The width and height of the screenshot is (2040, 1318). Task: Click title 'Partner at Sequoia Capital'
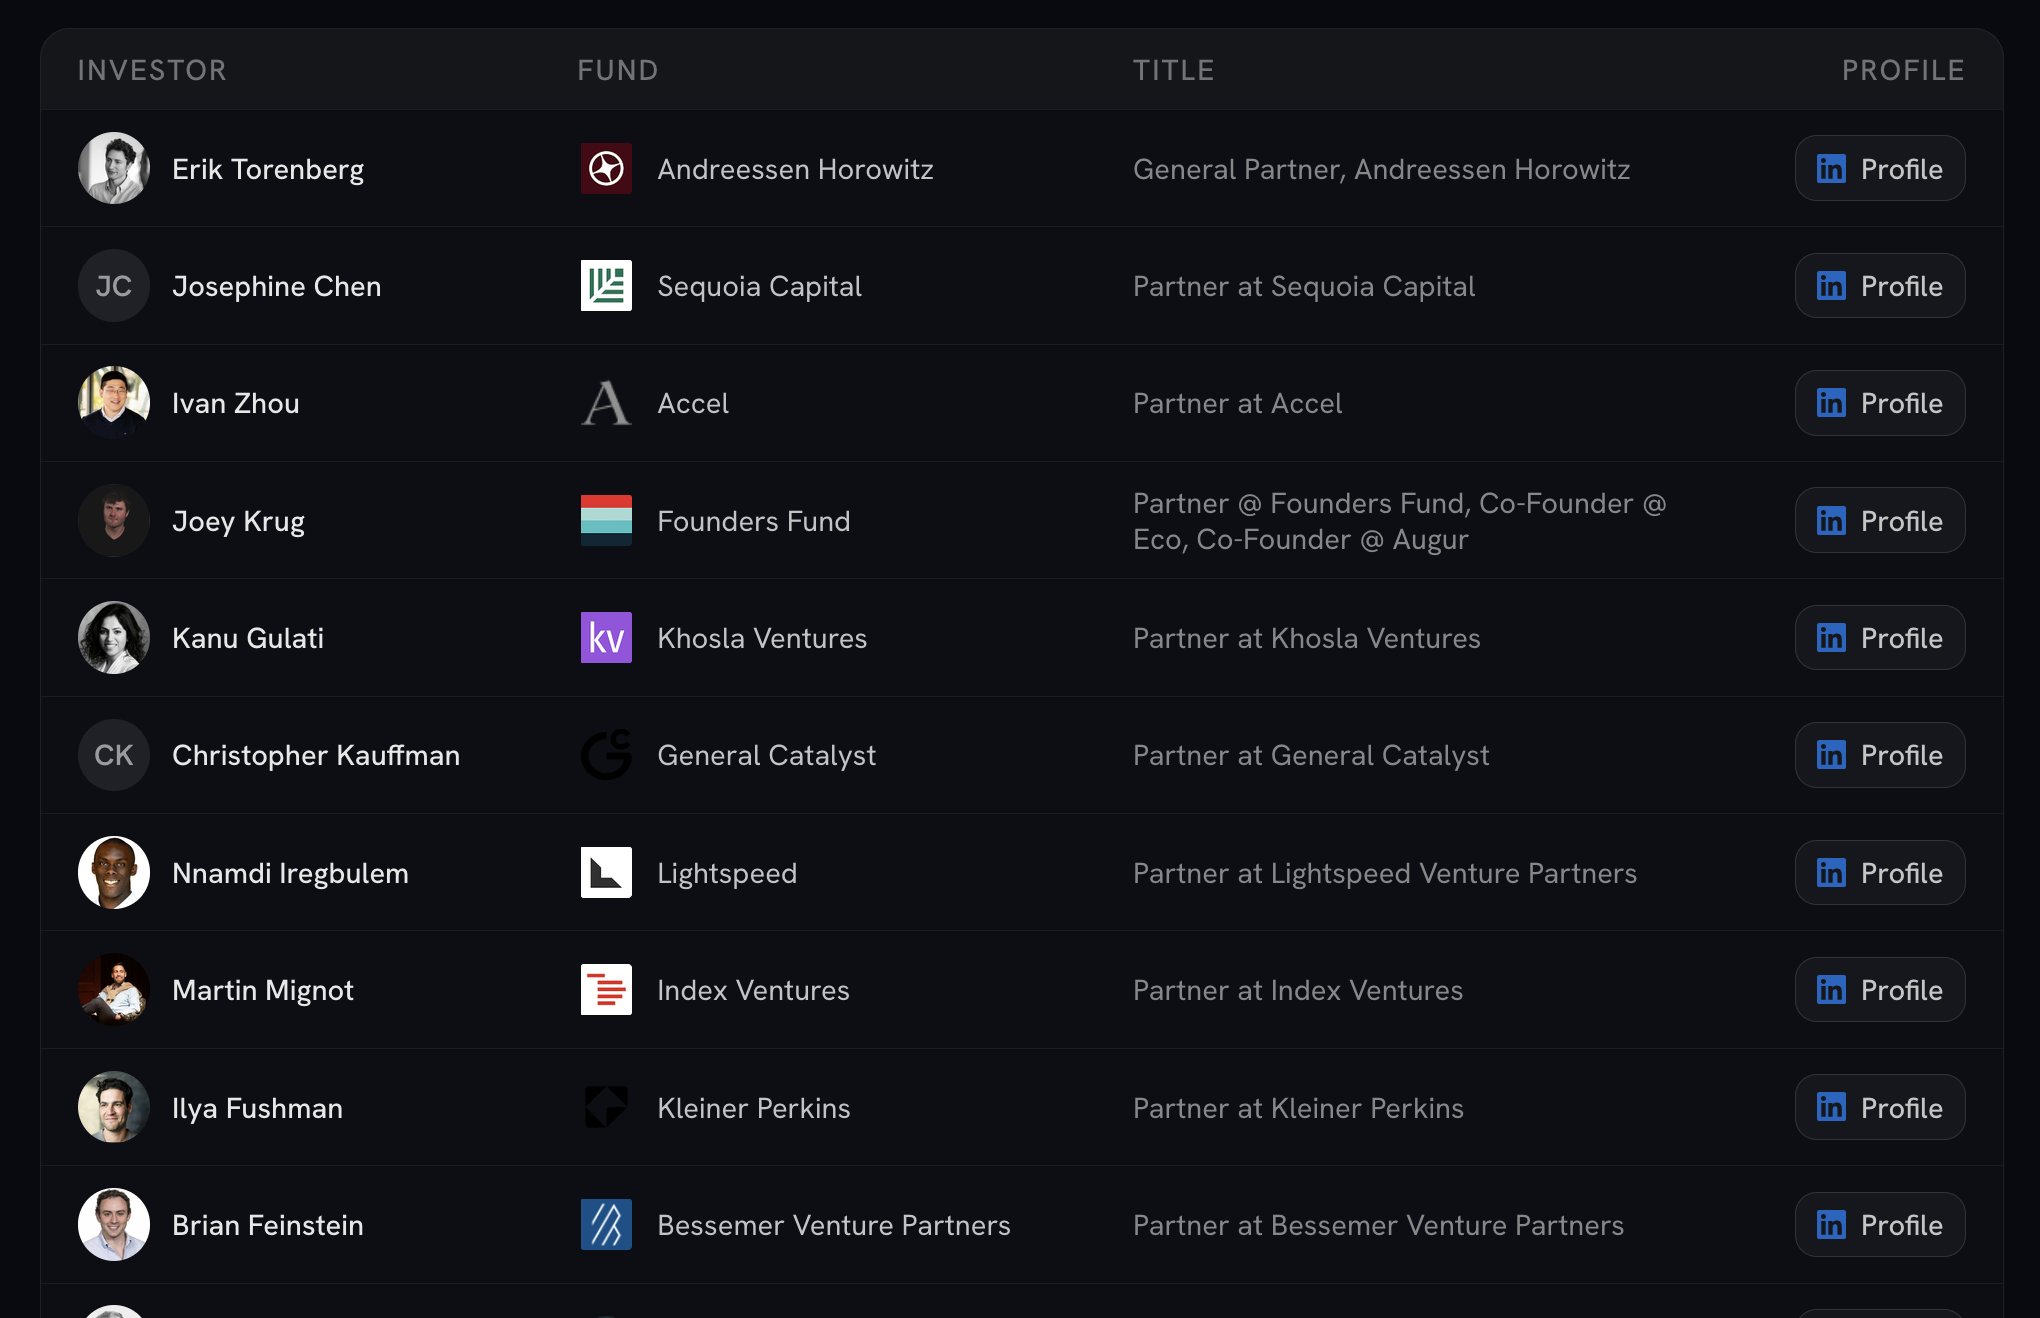1304,286
